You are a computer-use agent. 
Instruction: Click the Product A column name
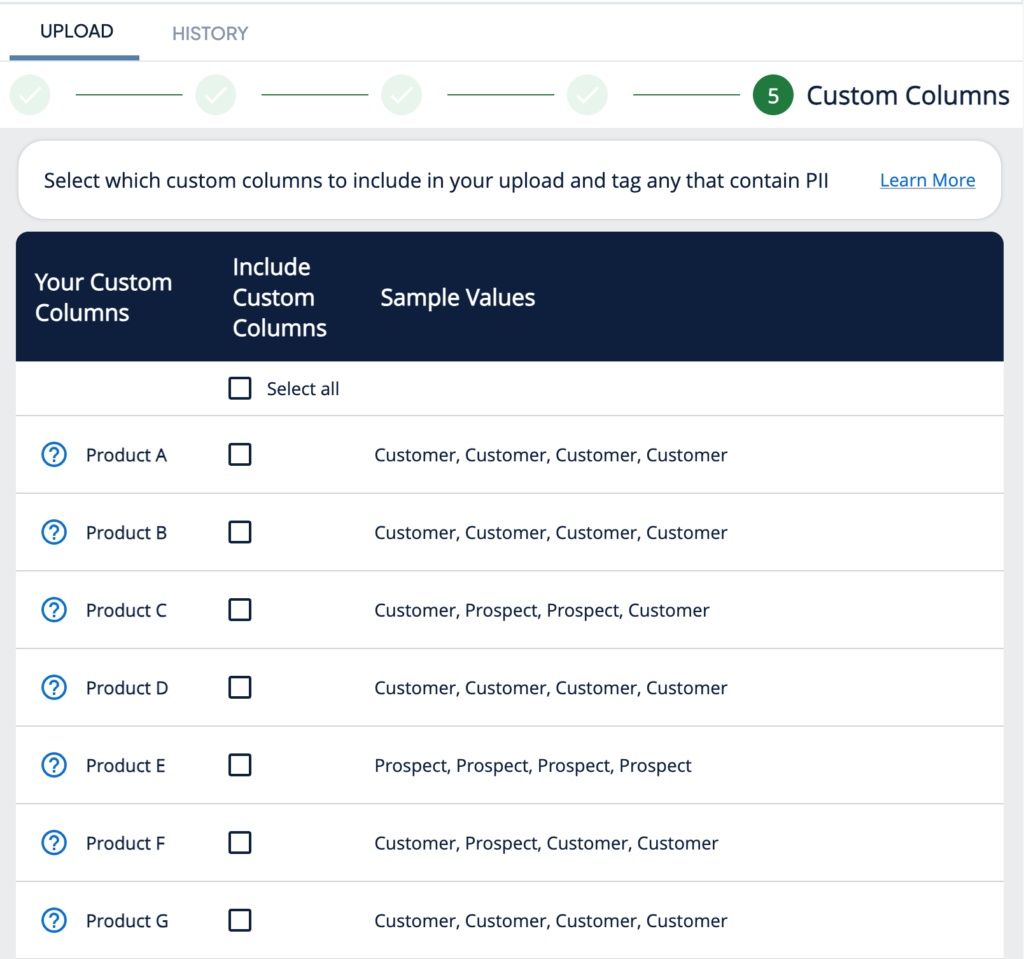127,455
